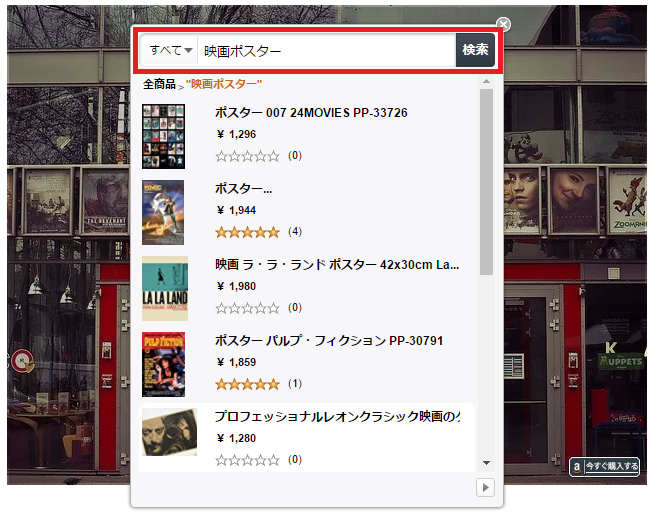
Task: Go to next results page arrow
Action: coord(485,488)
